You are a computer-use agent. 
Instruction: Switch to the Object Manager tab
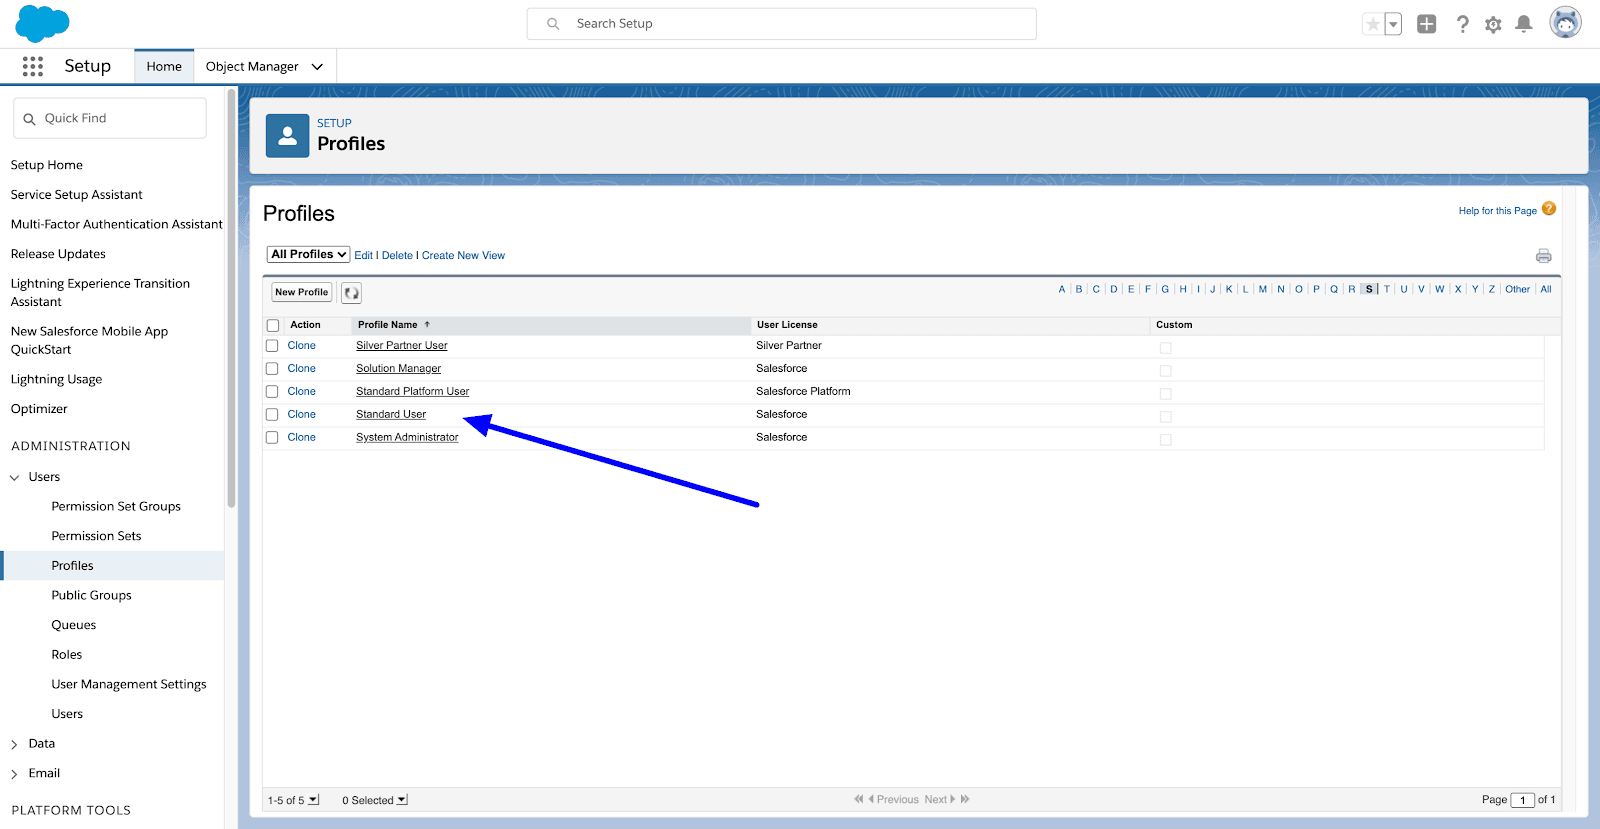(252, 66)
